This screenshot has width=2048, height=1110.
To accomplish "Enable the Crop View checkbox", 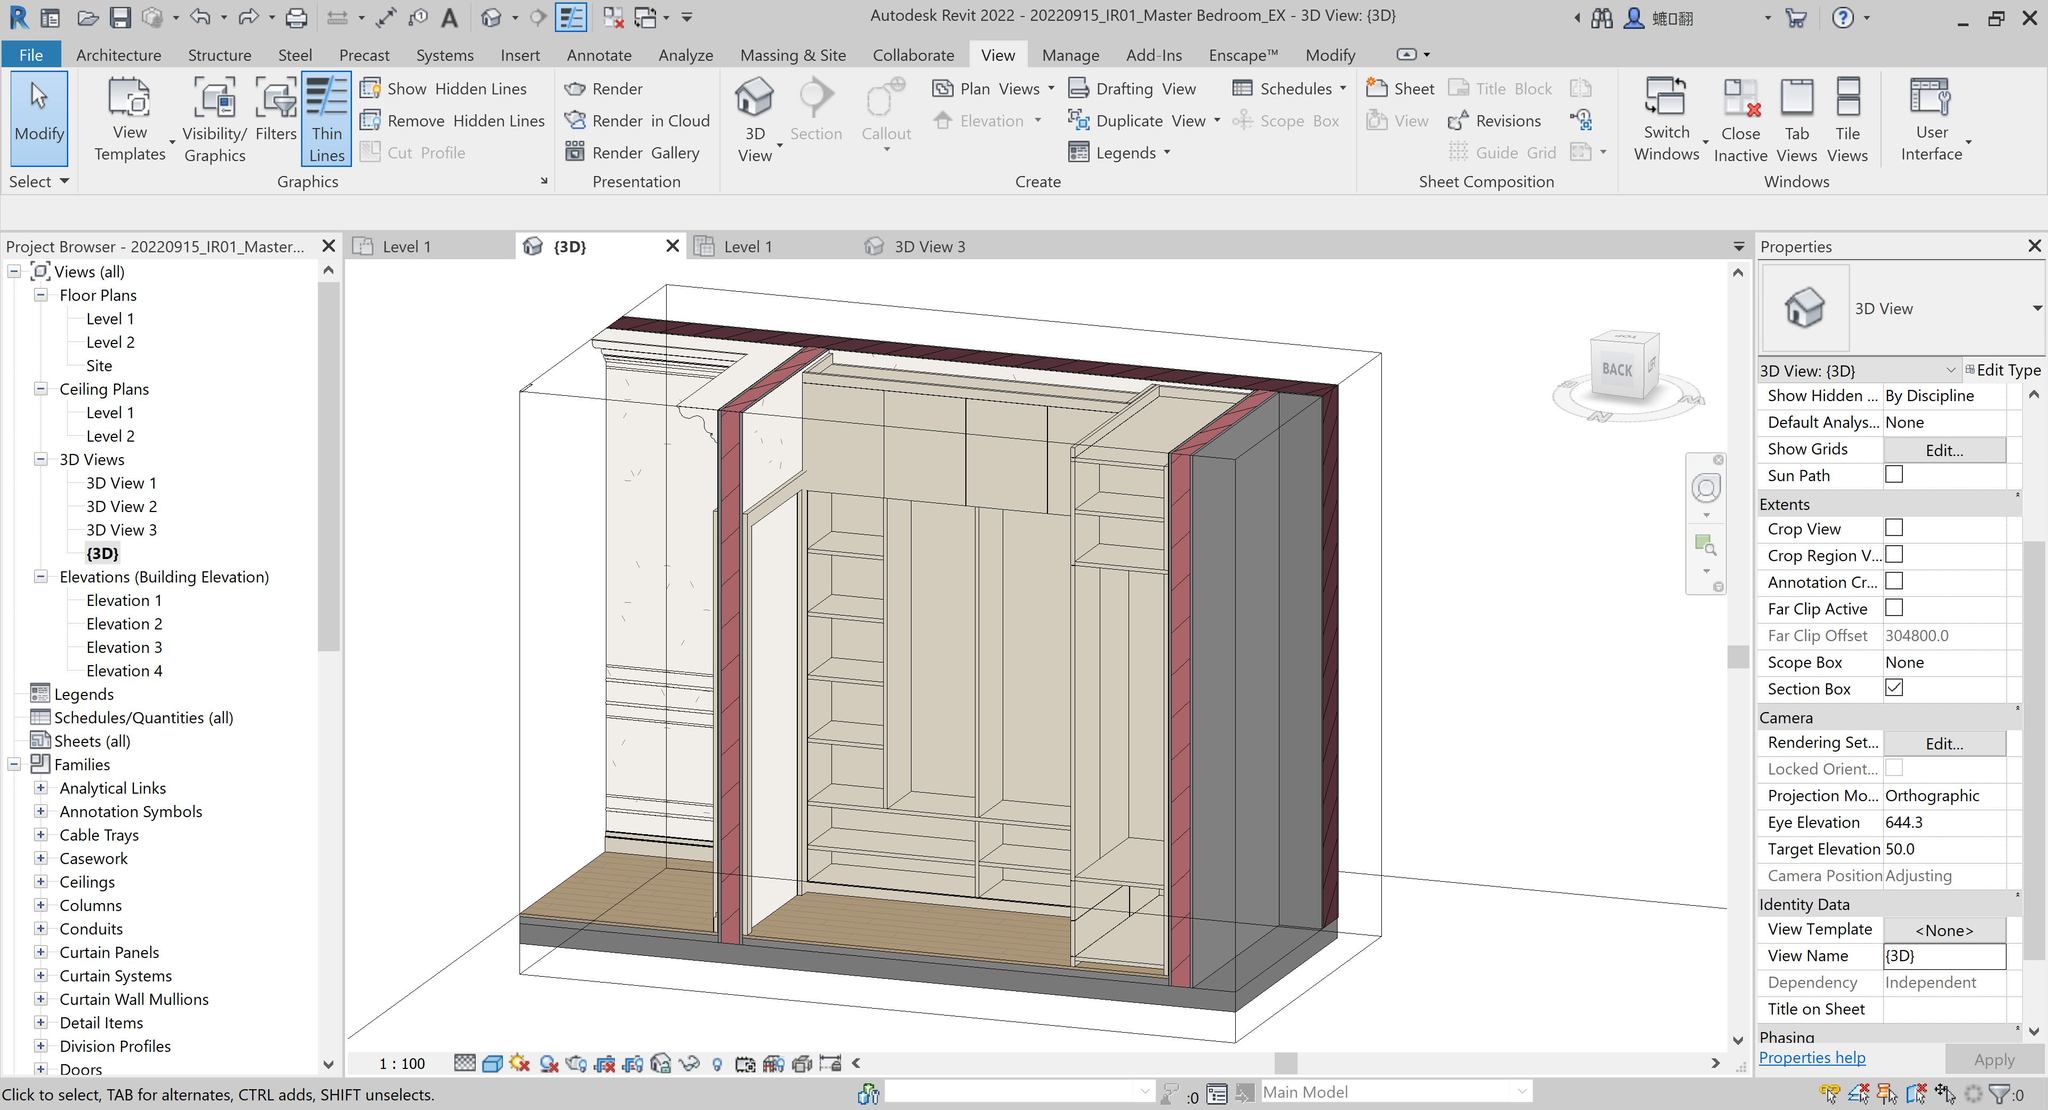I will 1893,528.
